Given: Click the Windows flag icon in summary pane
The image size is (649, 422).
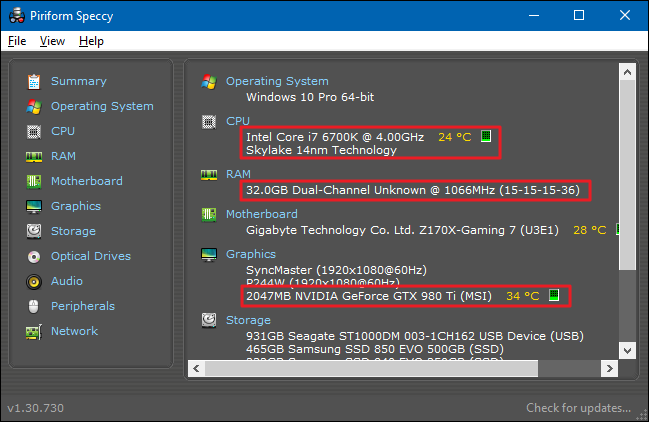Looking at the screenshot, I should click(x=209, y=82).
